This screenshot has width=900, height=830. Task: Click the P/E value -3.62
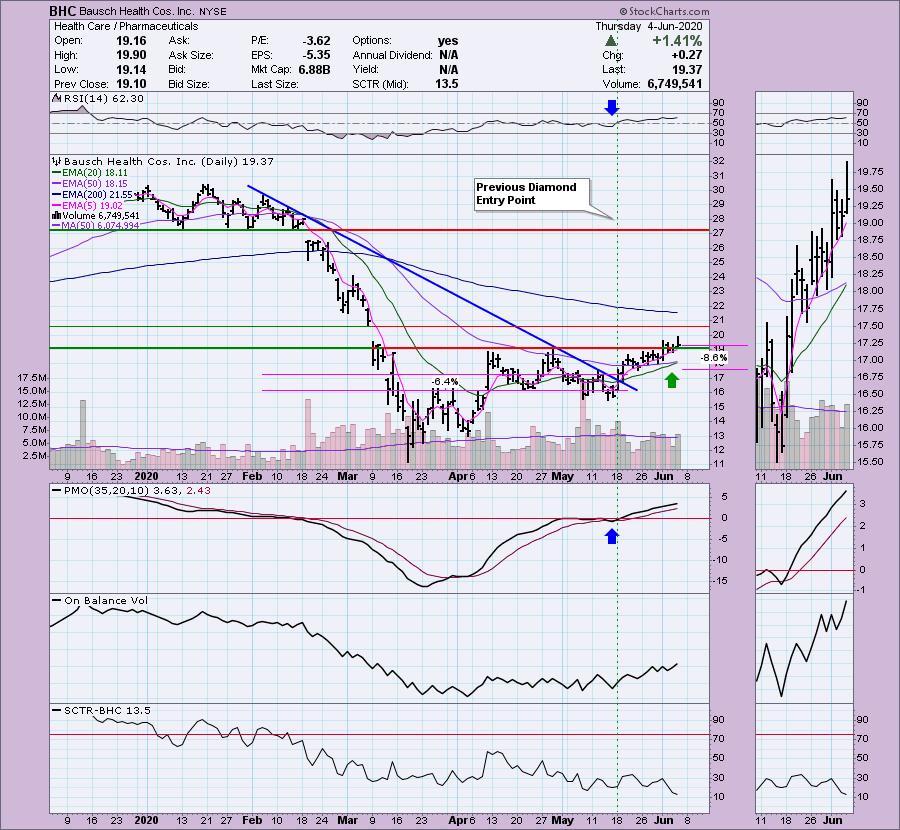point(317,41)
